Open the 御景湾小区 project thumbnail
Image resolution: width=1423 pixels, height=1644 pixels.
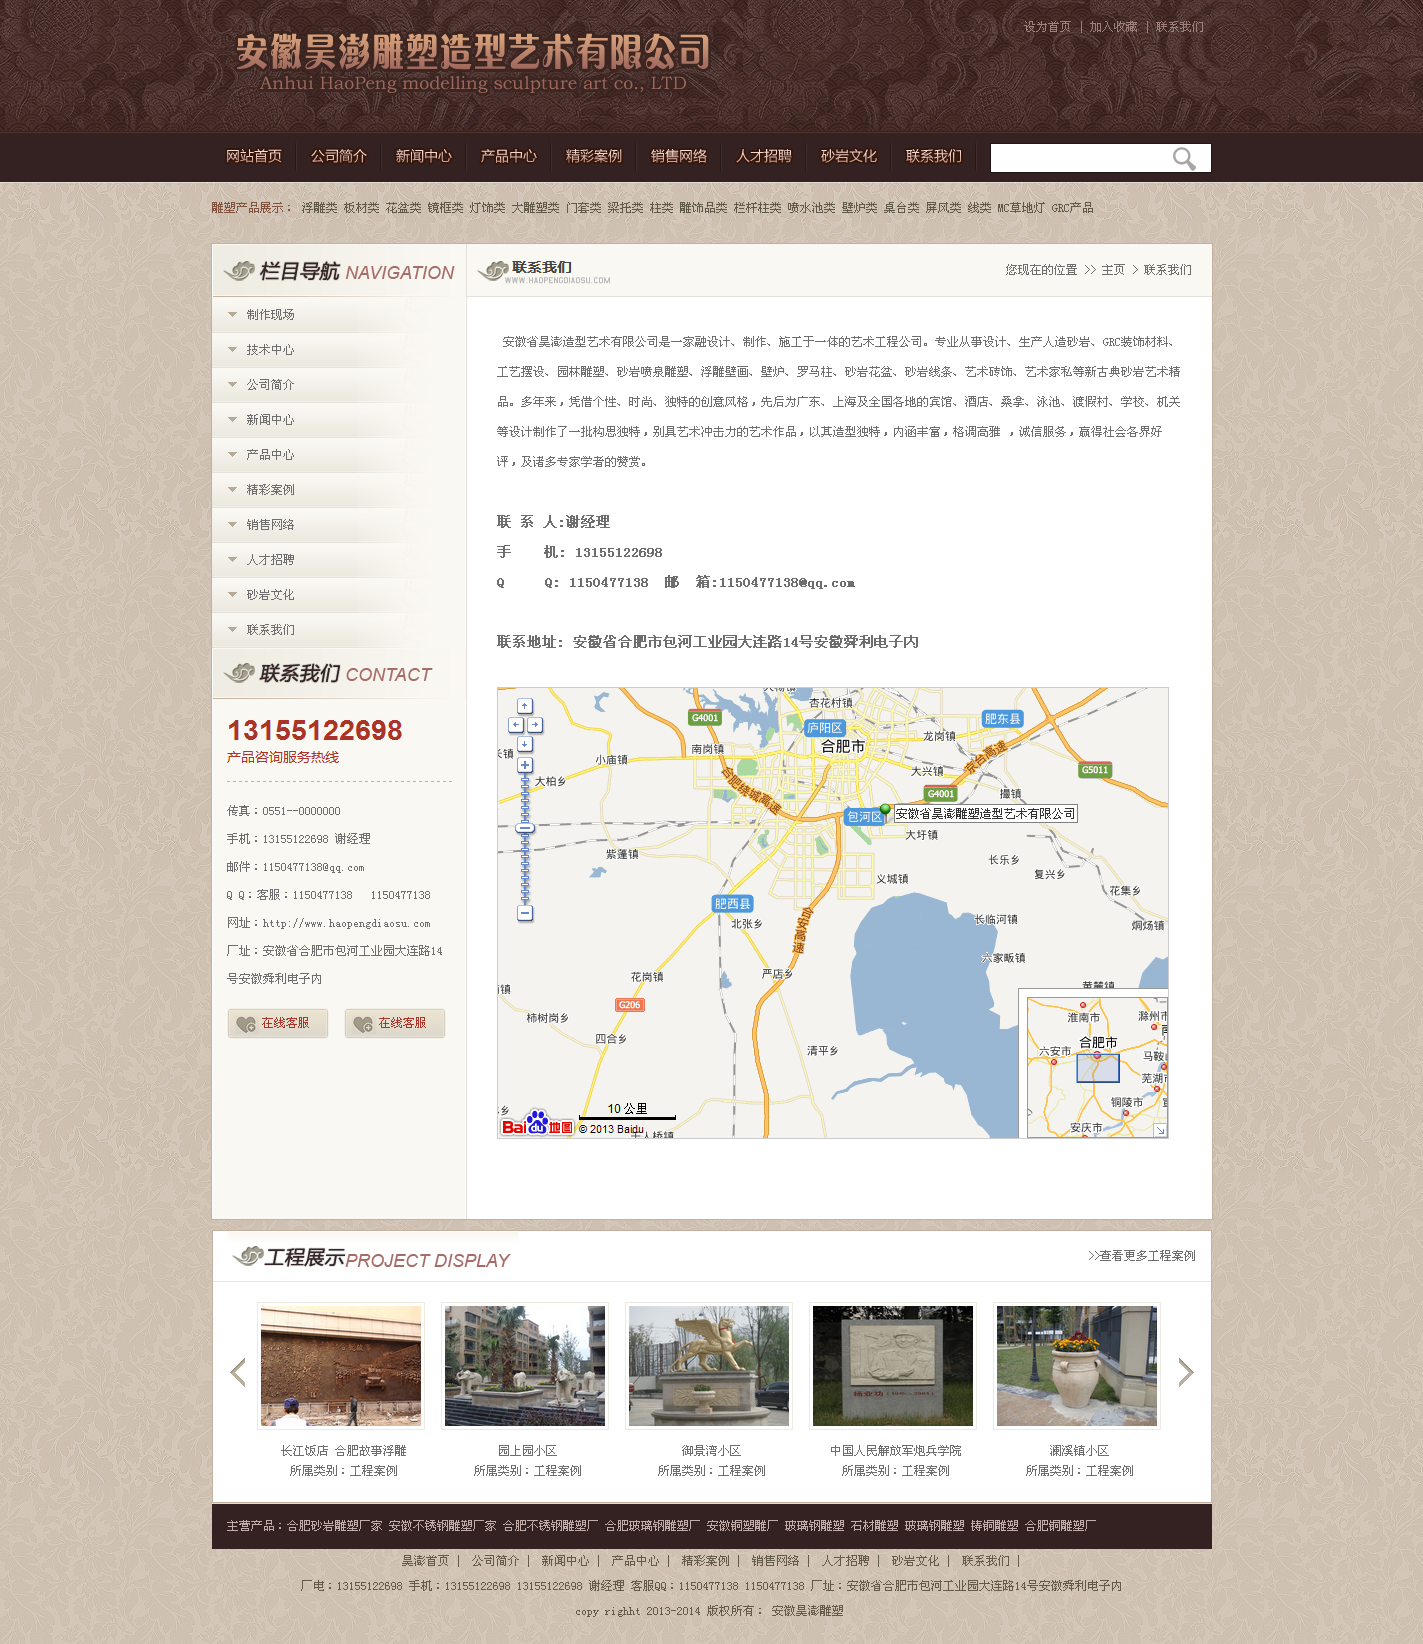click(x=709, y=1366)
